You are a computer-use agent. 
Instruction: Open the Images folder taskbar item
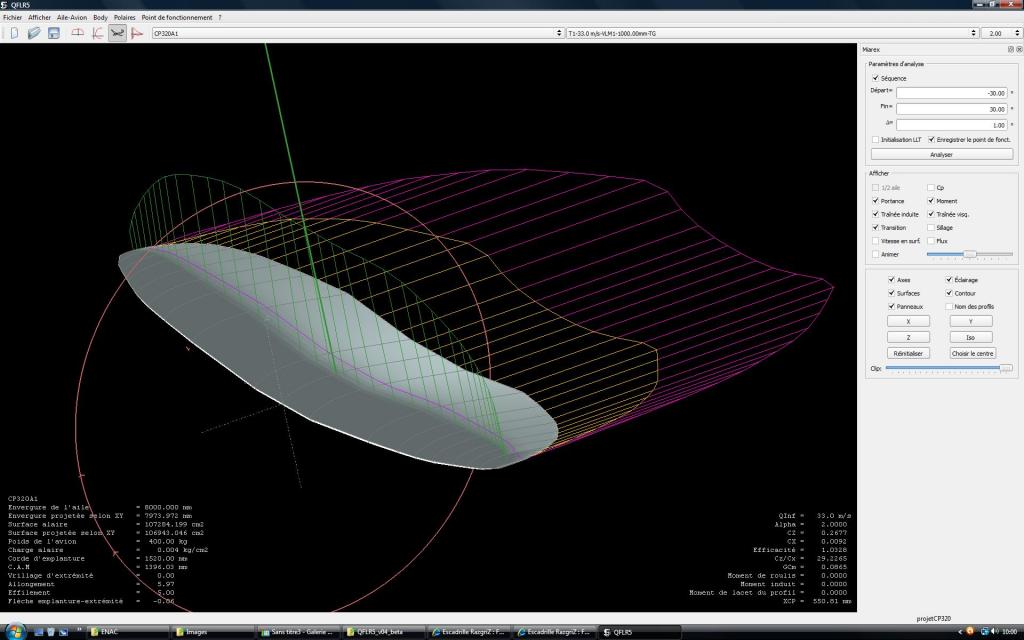(x=213, y=632)
